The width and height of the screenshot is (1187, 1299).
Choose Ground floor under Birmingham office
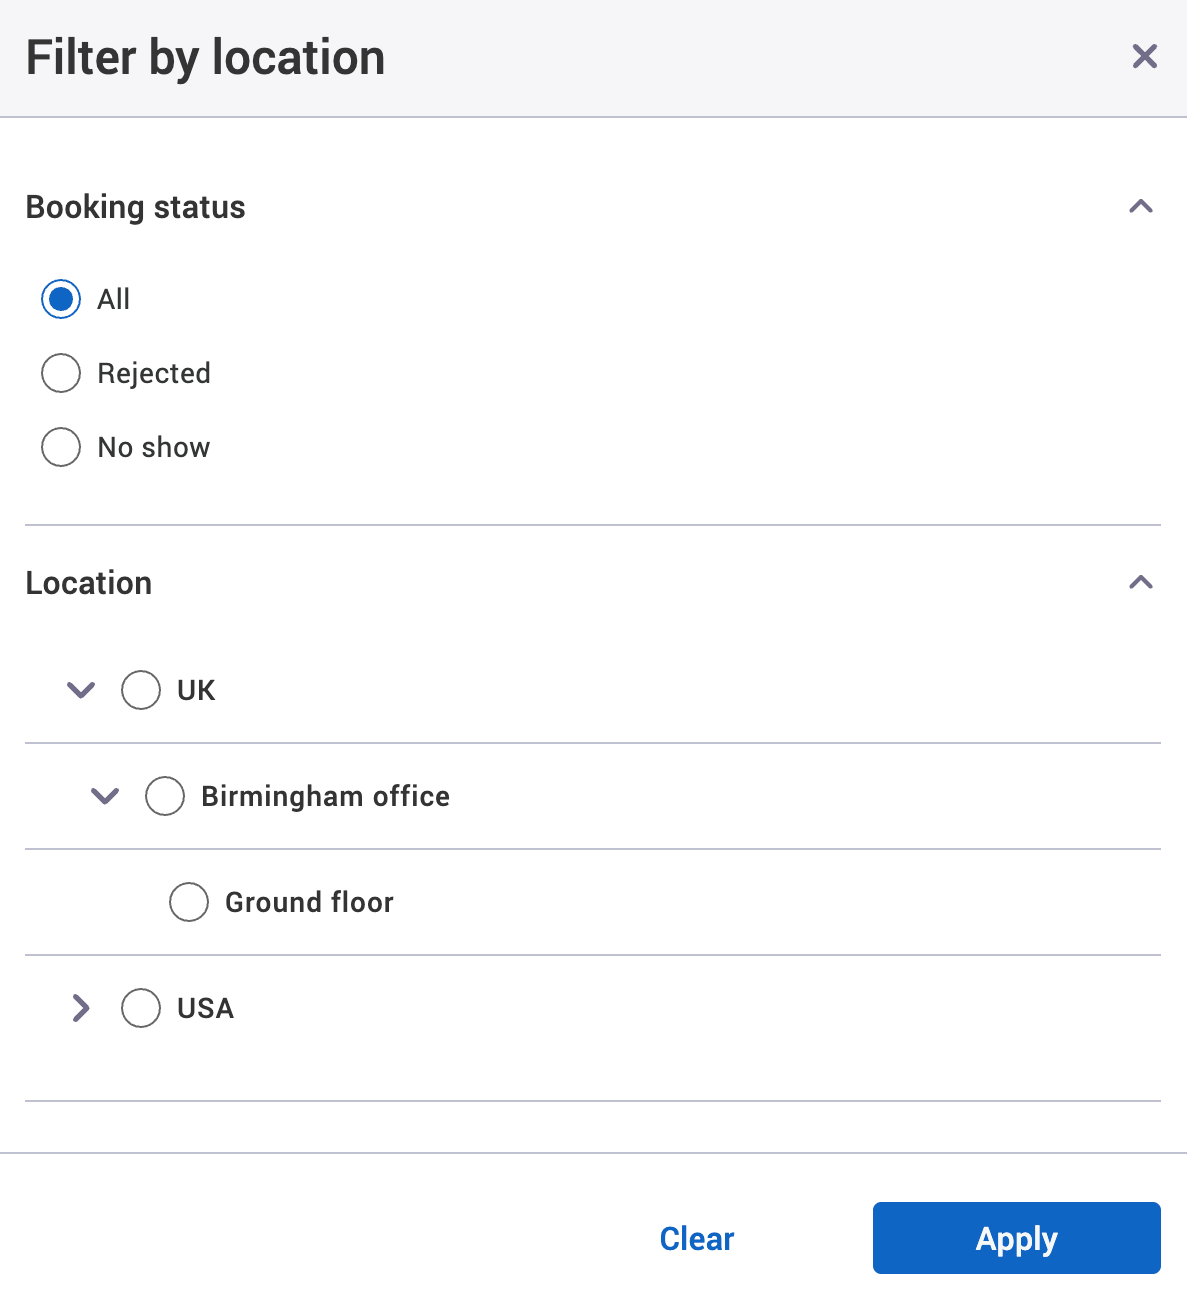click(x=188, y=902)
